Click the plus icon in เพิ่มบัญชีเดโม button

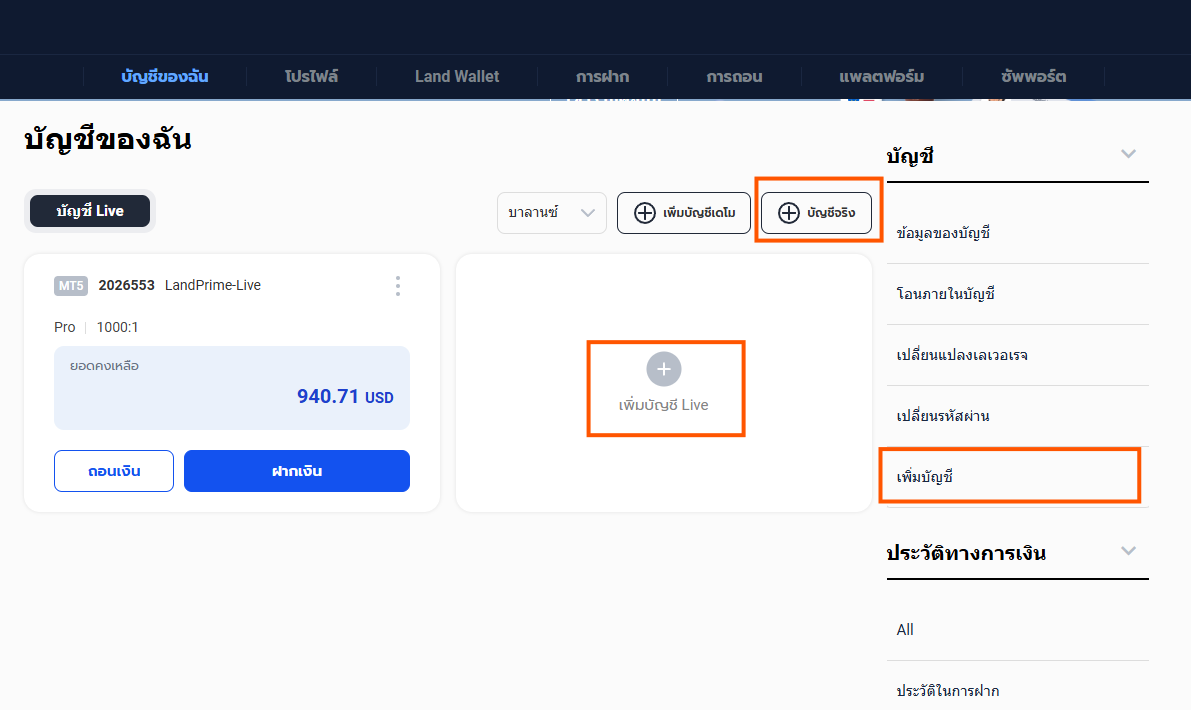[x=645, y=213]
